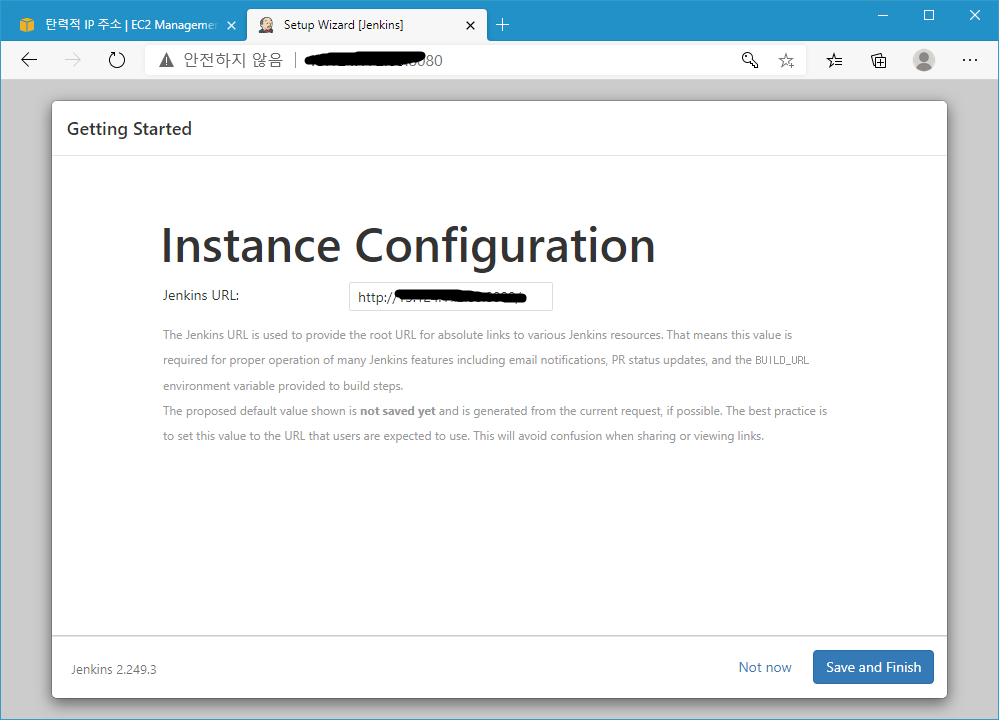The image size is (999, 720).
Task: Open the browser settings and more menu
Action: coord(970,61)
